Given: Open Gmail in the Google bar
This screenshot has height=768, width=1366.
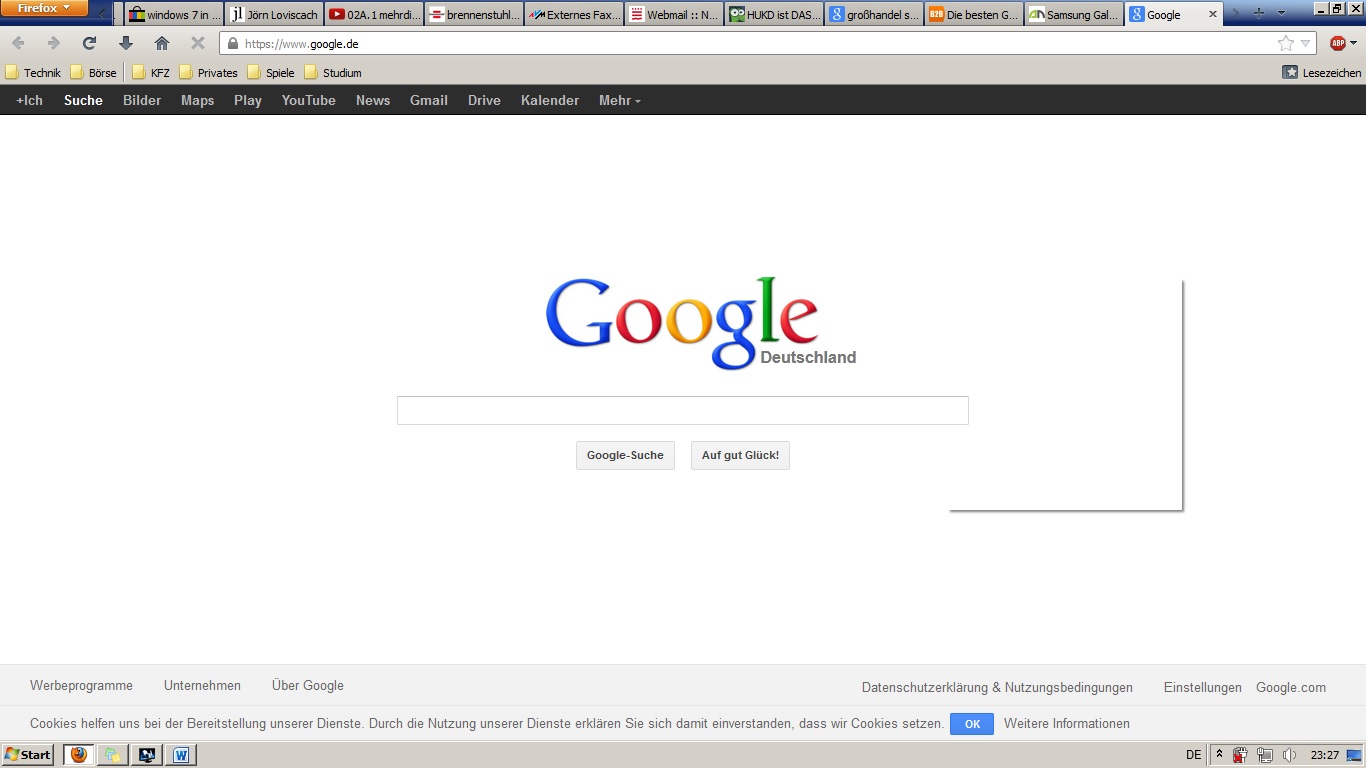Looking at the screenshot, I should click(428, 100).
